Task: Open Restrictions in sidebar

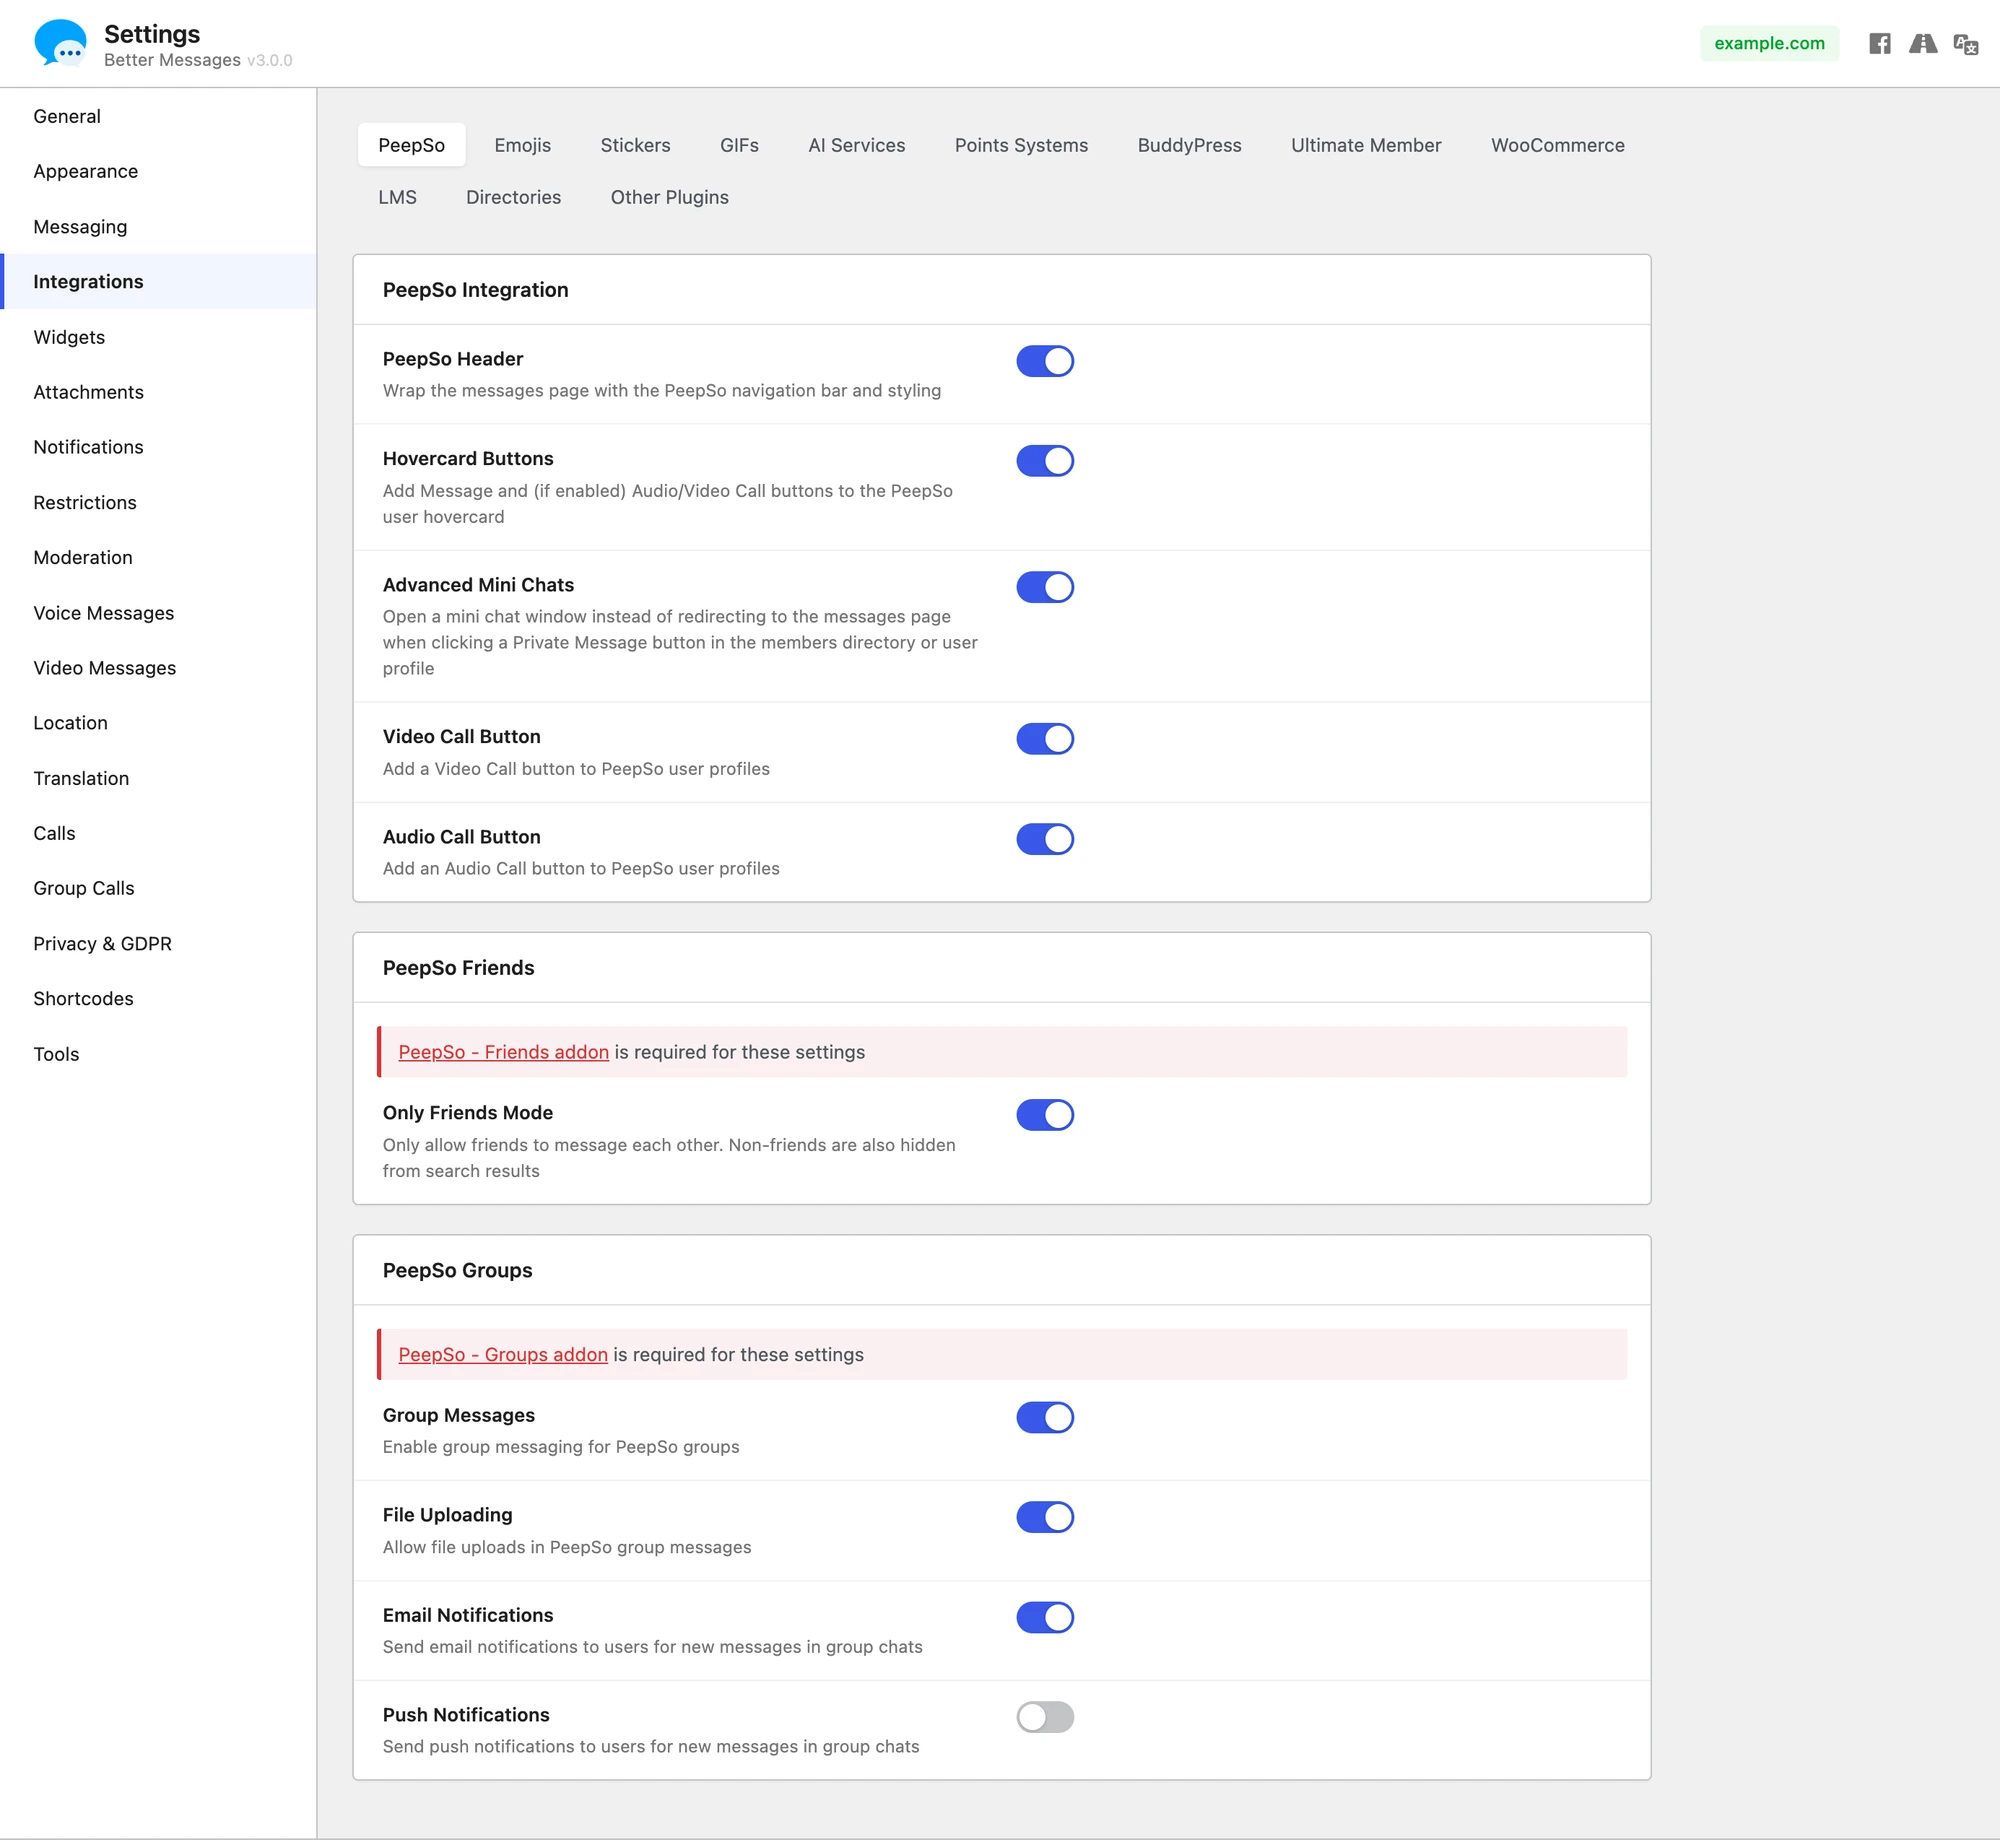Action: (158, 503)
